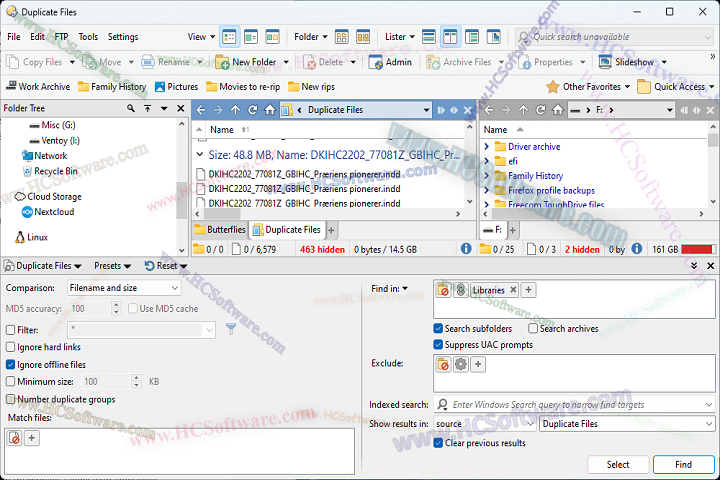Image resolution: width=720 pixels, height=480 pixels.
Task: Refresh the F: drive lister
Action: point(540,110)
